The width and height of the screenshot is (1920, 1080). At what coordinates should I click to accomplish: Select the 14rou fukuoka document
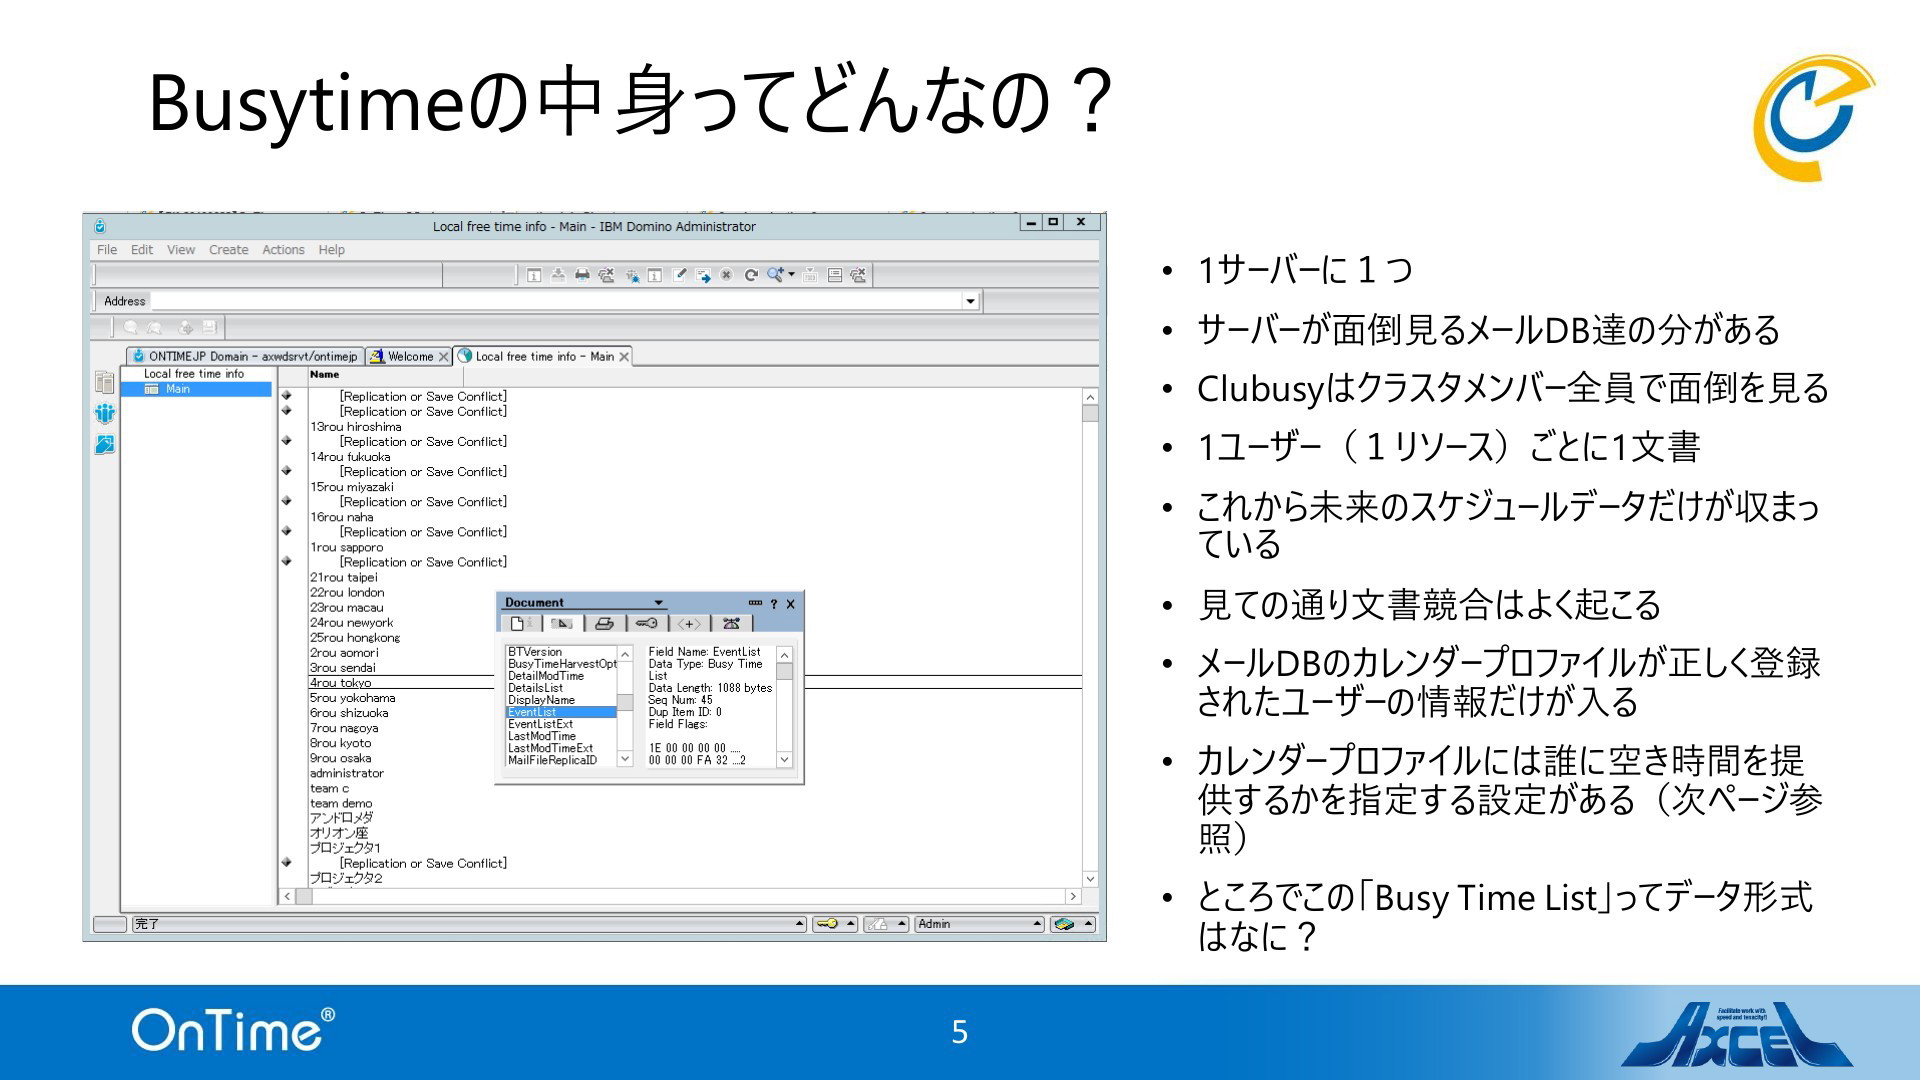(x=350, y=457)
